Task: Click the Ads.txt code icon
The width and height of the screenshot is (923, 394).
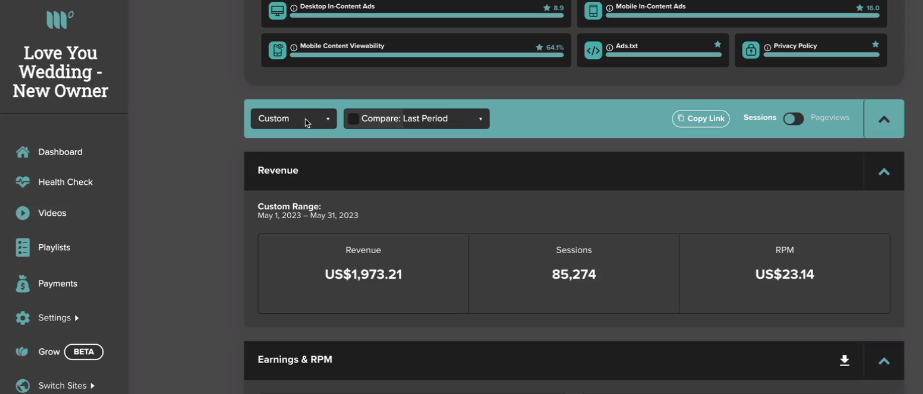Action: coord(593,50)
